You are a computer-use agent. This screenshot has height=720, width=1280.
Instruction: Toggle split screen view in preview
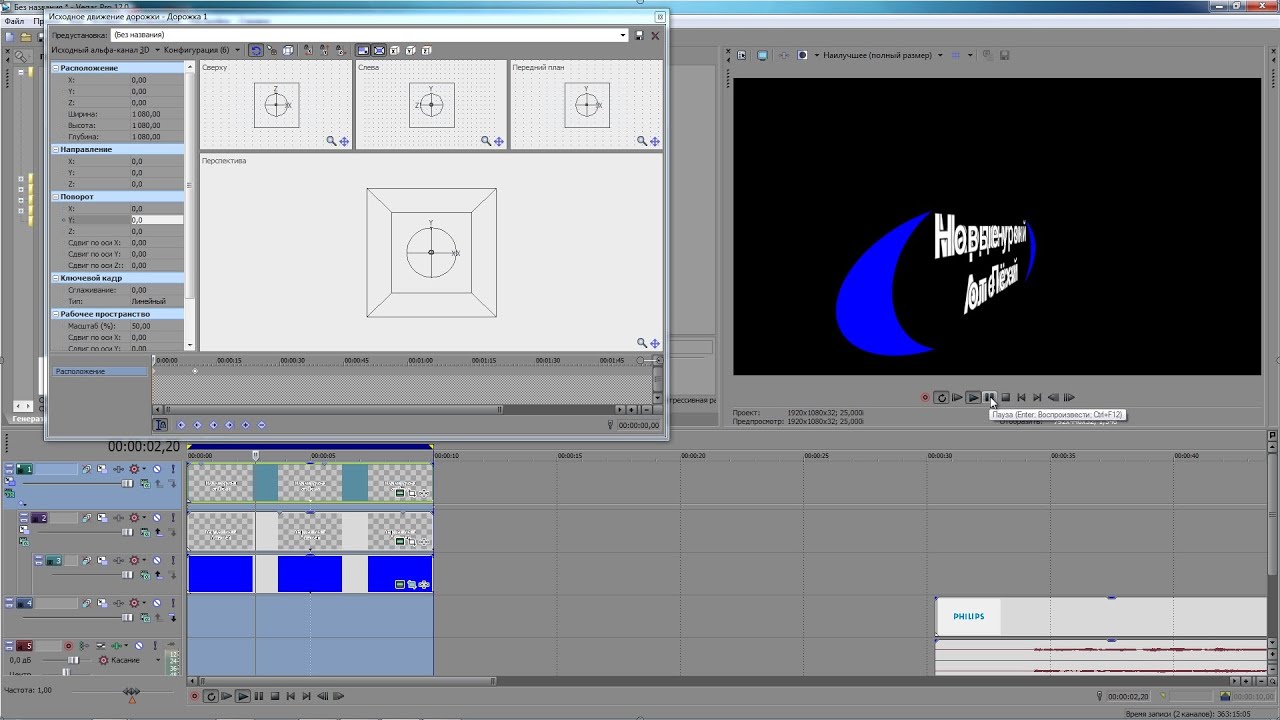(803, 55)
